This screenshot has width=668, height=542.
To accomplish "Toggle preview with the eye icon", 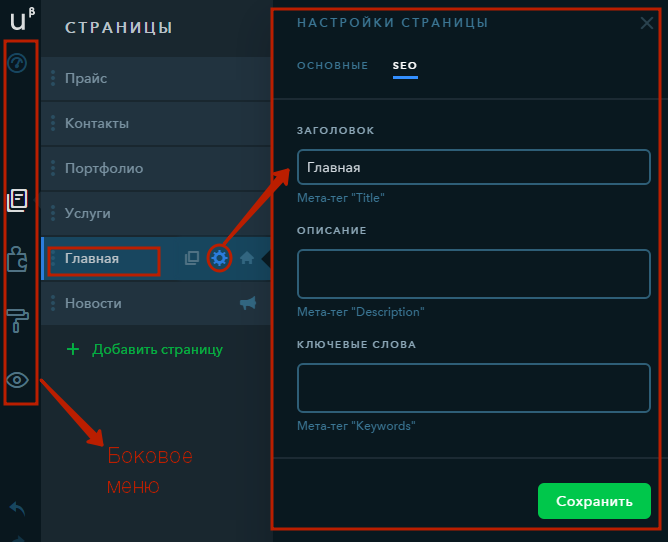I will point(17,380).
